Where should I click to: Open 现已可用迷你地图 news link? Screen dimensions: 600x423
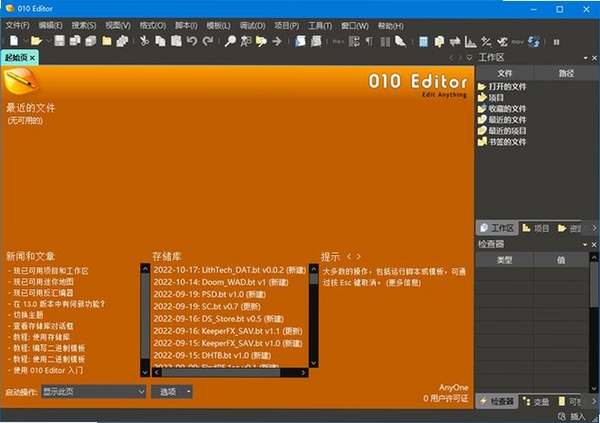point(44,282)
